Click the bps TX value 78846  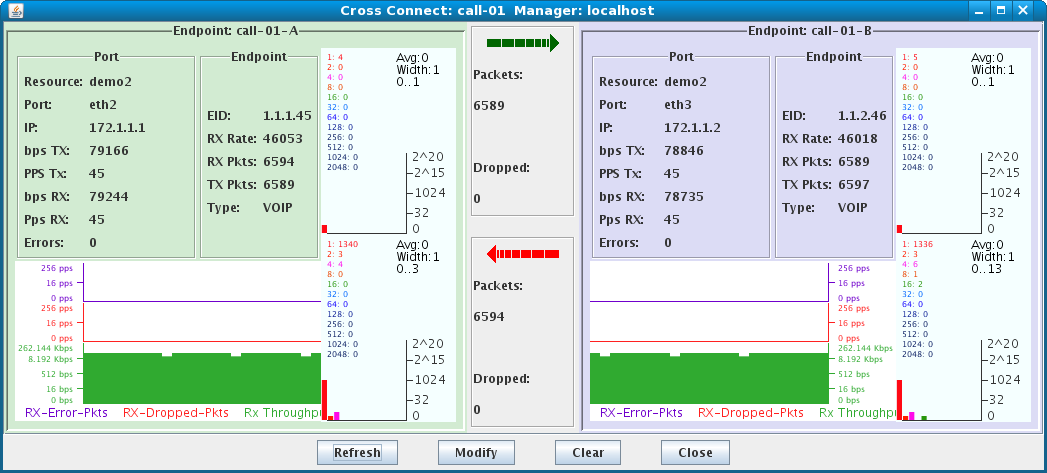pyautogui.click(x=684, y=150)
